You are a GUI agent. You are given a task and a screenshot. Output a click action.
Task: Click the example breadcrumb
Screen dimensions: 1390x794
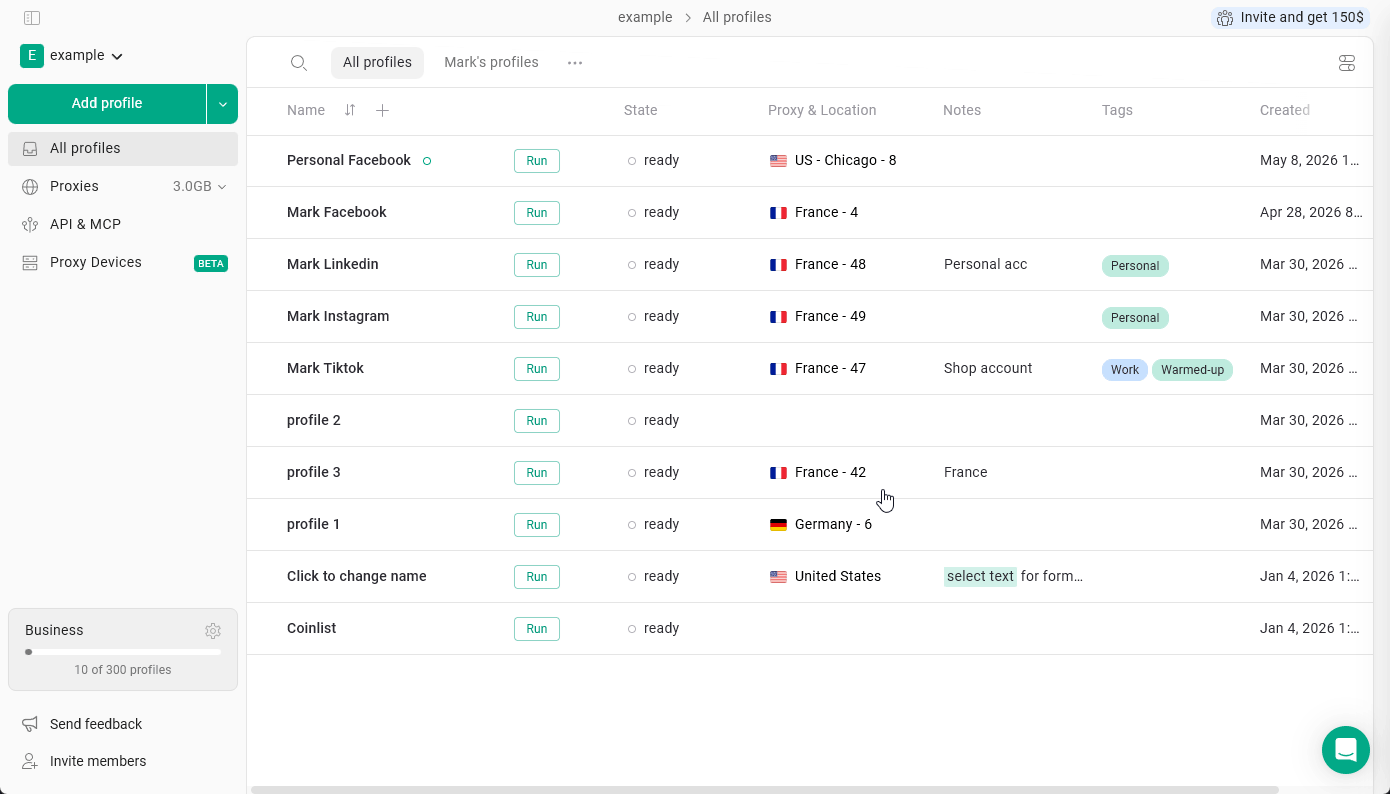point(645,17)
